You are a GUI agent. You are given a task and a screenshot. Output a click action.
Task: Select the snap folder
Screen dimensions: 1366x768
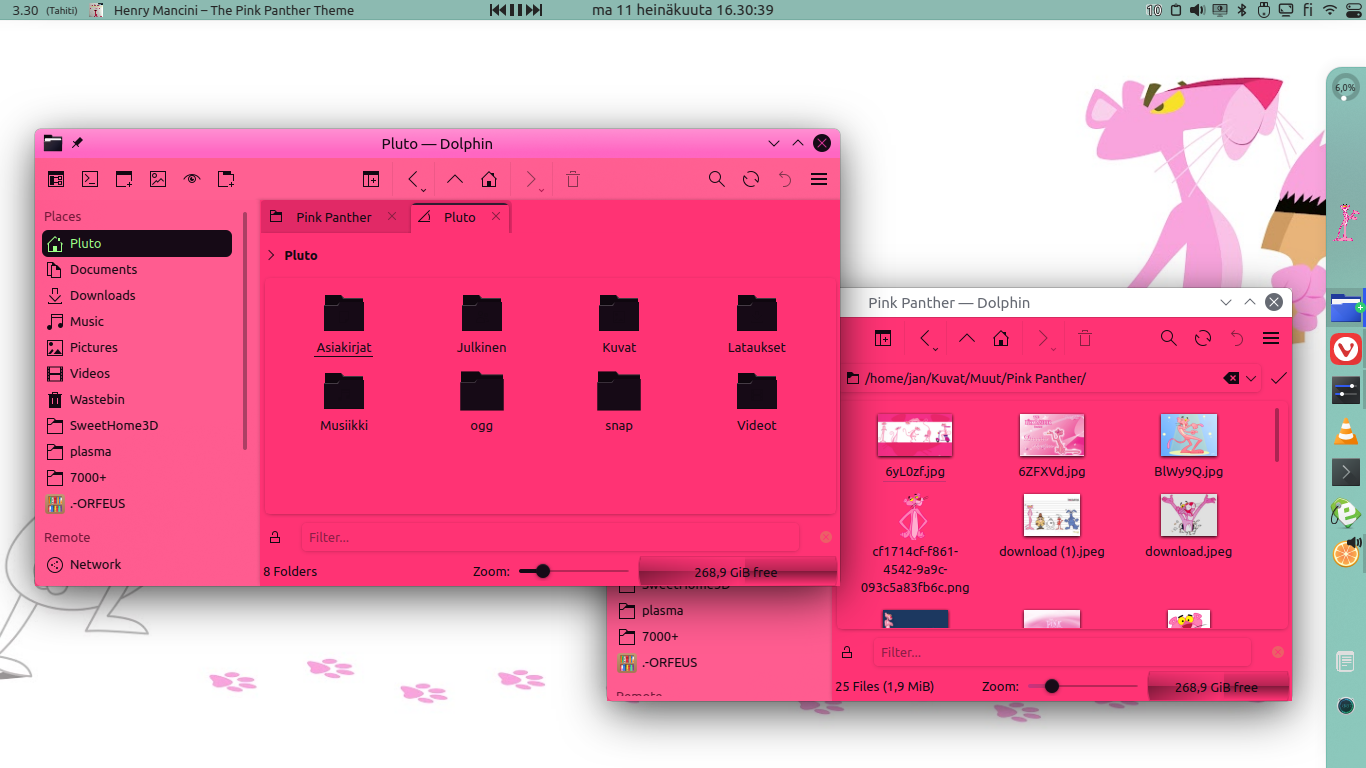coord(619,402)
